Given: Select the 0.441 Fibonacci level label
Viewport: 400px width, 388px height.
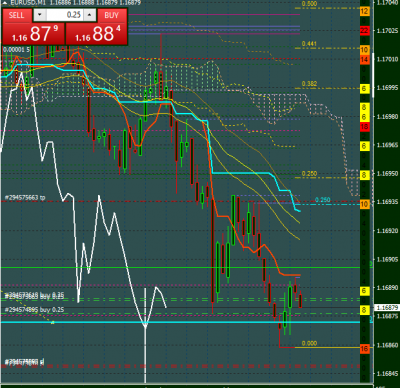Looking at the screenshot, I should pos(309,44).
